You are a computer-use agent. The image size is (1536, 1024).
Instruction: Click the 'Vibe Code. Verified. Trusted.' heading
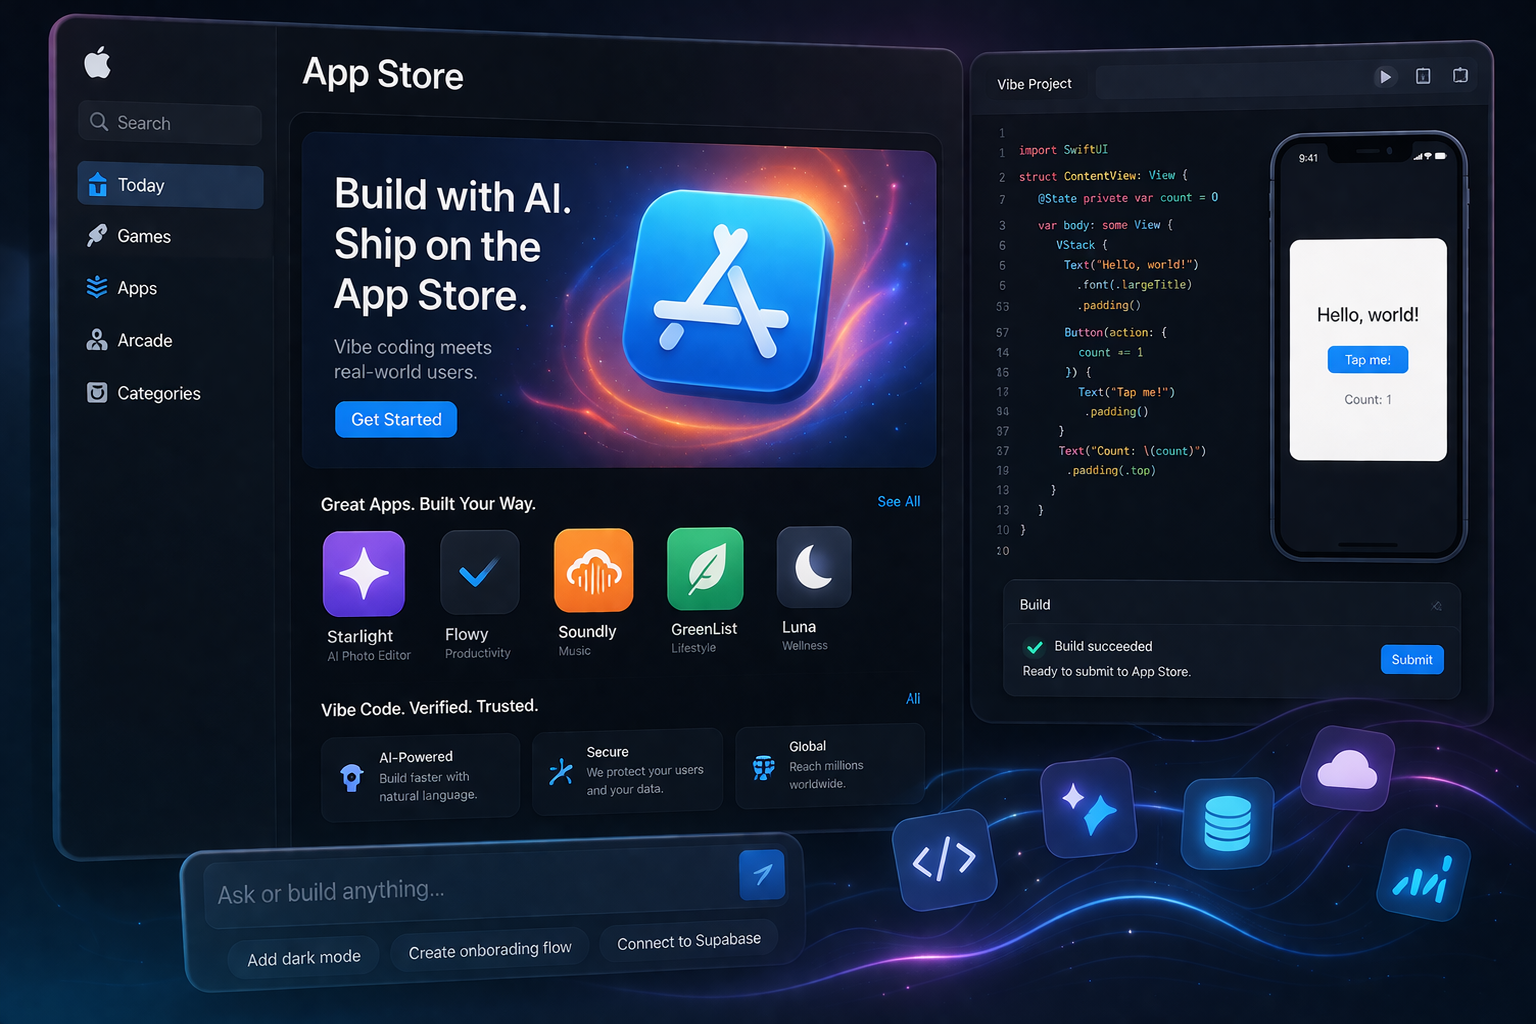click(x=429, y=707)
